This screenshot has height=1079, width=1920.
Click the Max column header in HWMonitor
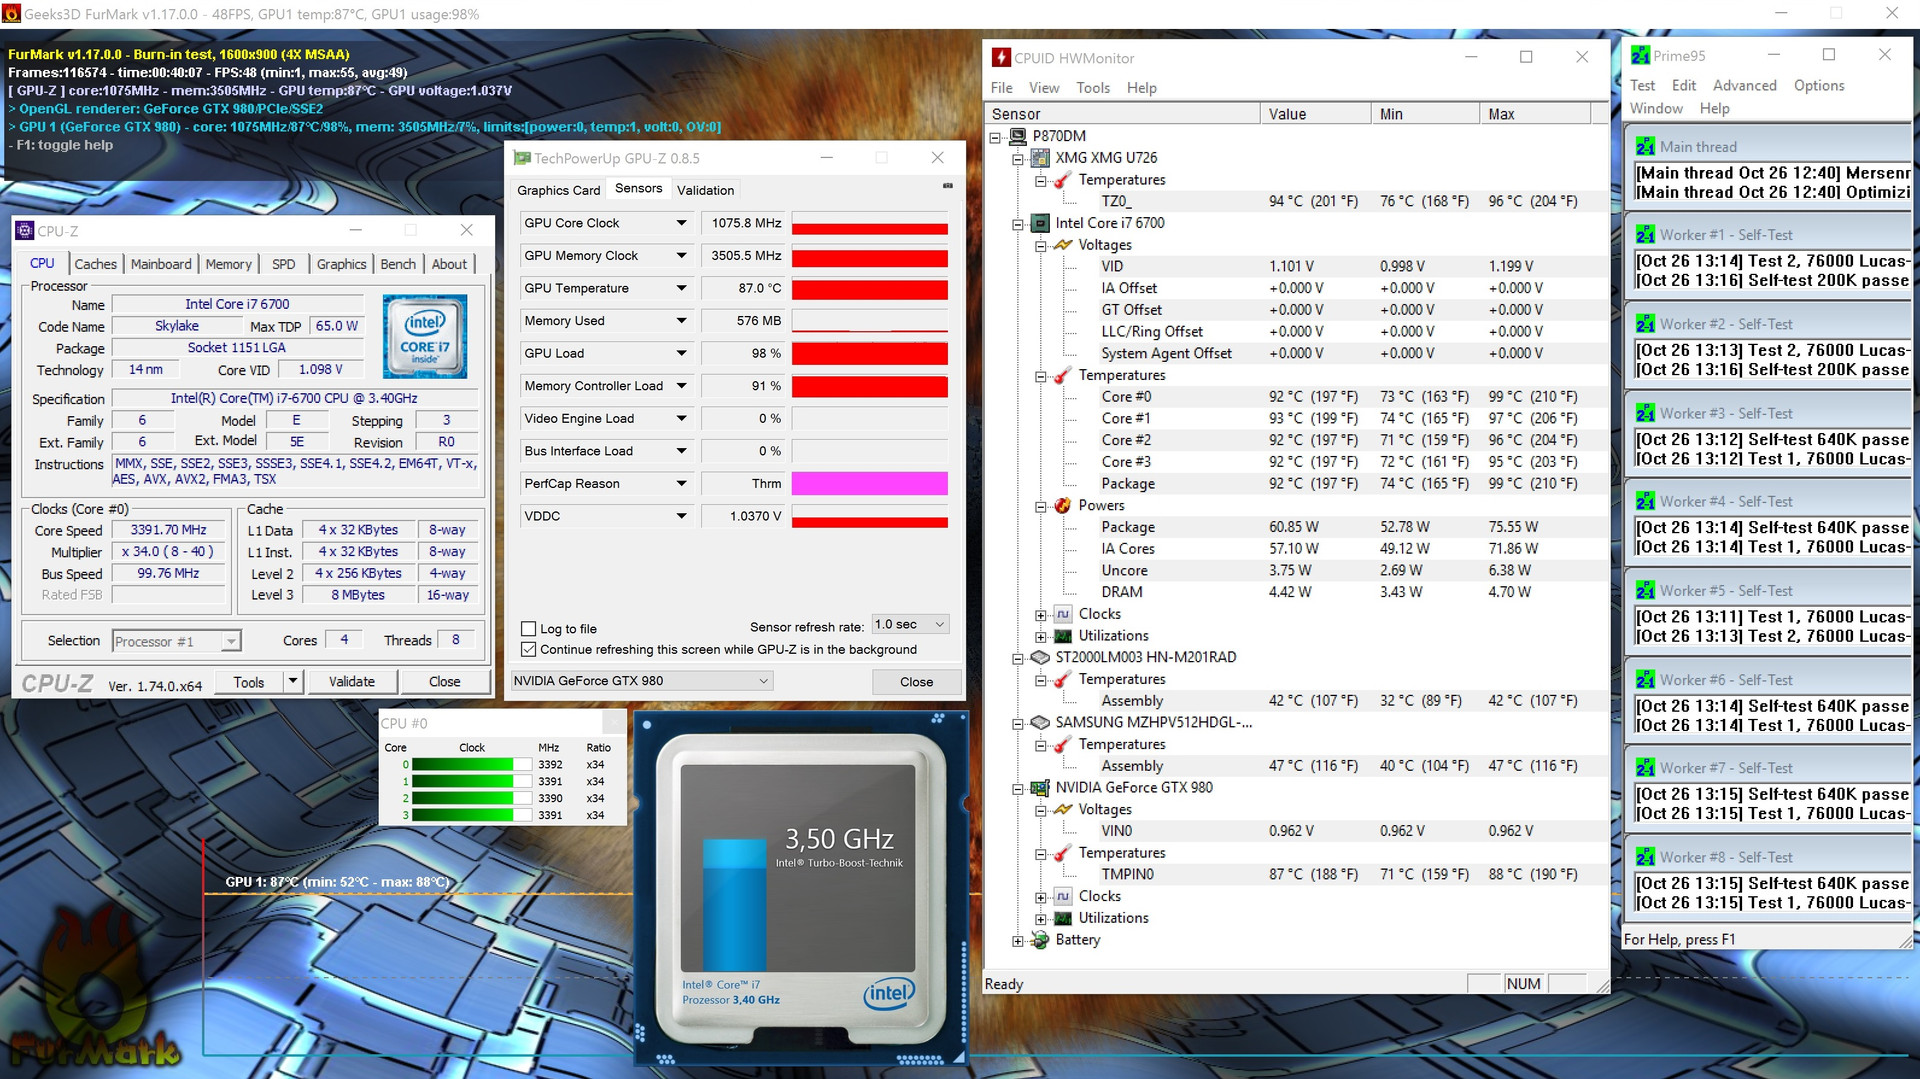coord(1534,114)
